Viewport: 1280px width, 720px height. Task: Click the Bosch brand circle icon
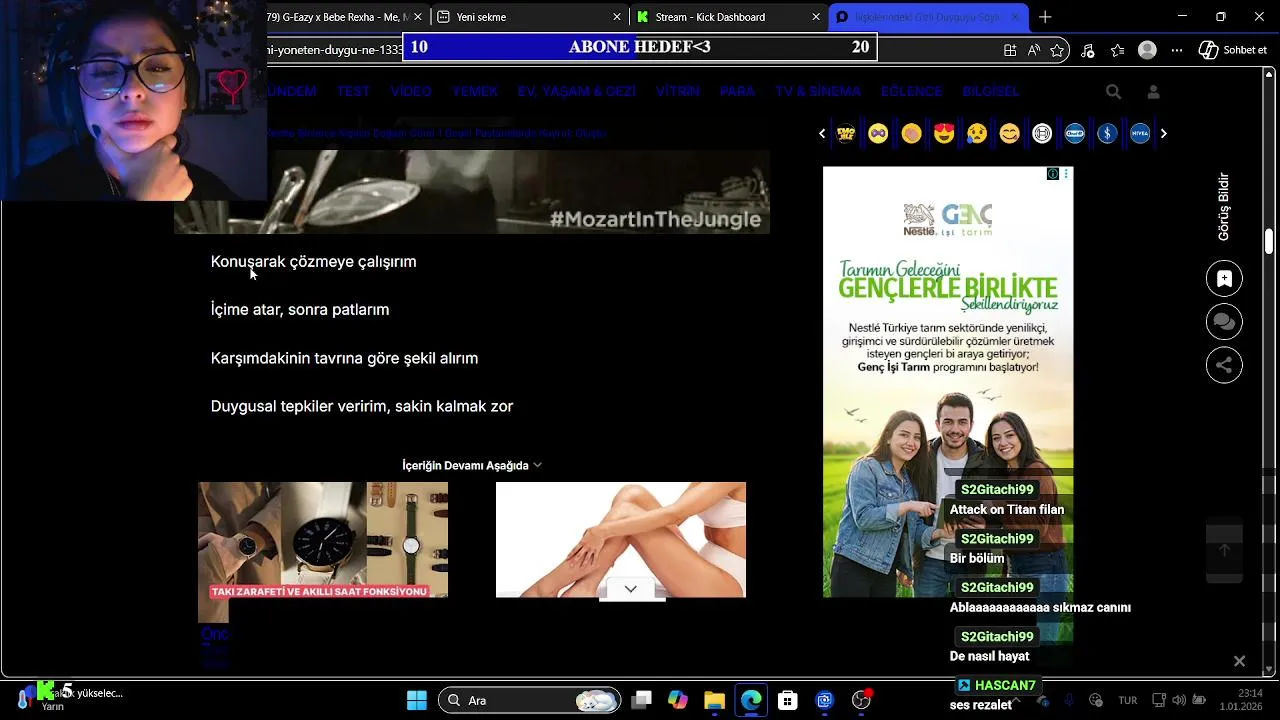[x=1042, y=133]
